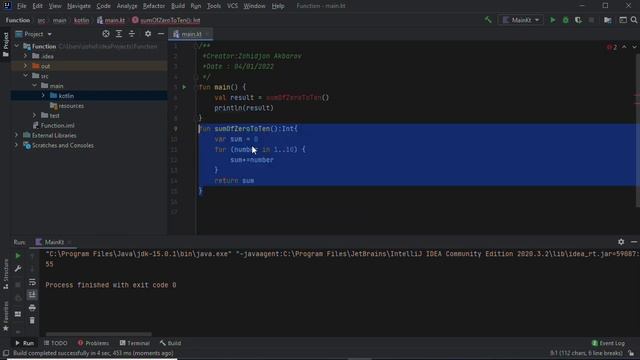Expand the .idea folder

coord(26,56)
